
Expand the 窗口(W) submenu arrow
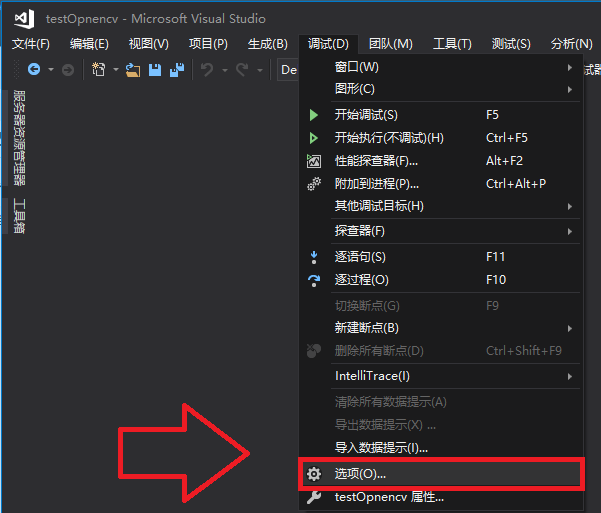click(x=570, y=67)
